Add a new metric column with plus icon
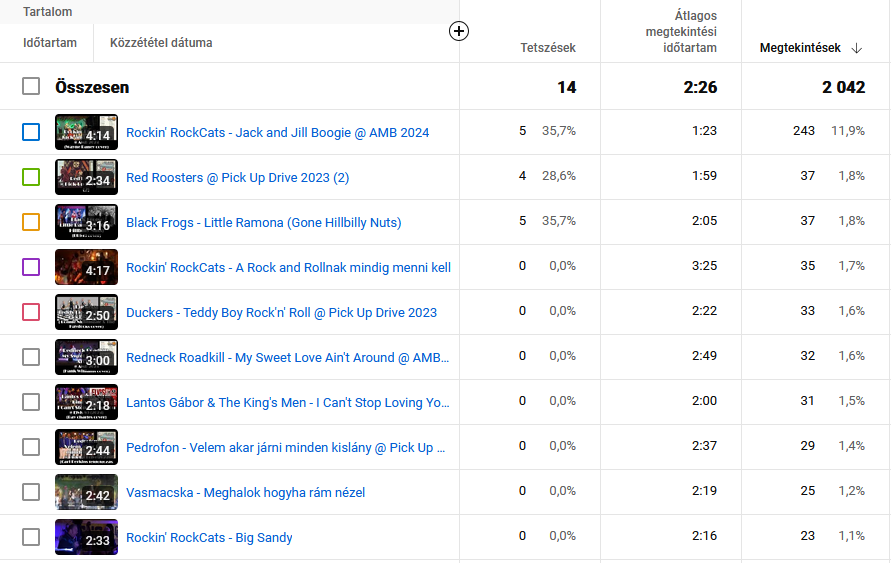The height and width of the screenshot is (563, 891). click(459, 31)
